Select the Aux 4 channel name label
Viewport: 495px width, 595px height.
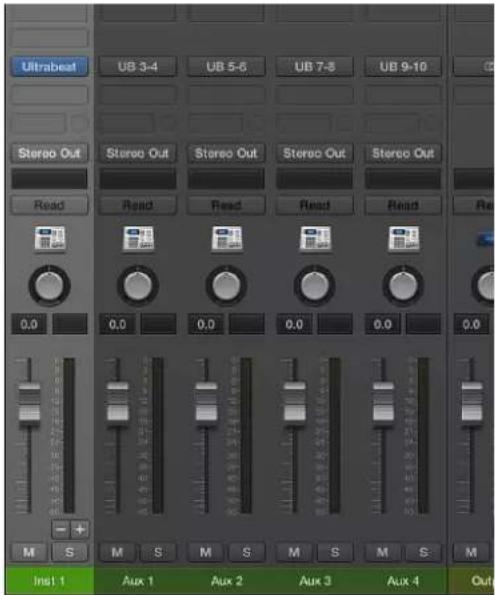[x=403, y=581]
